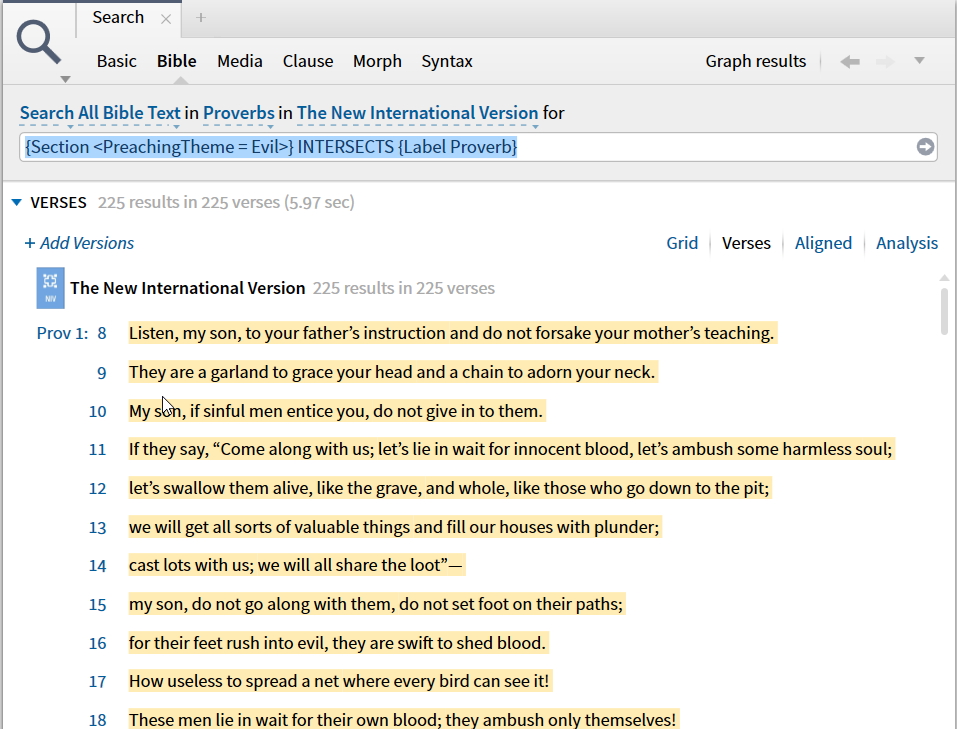Open verse 9 reference link
This screenshot has height=729, width=957.
coord(101,373)
